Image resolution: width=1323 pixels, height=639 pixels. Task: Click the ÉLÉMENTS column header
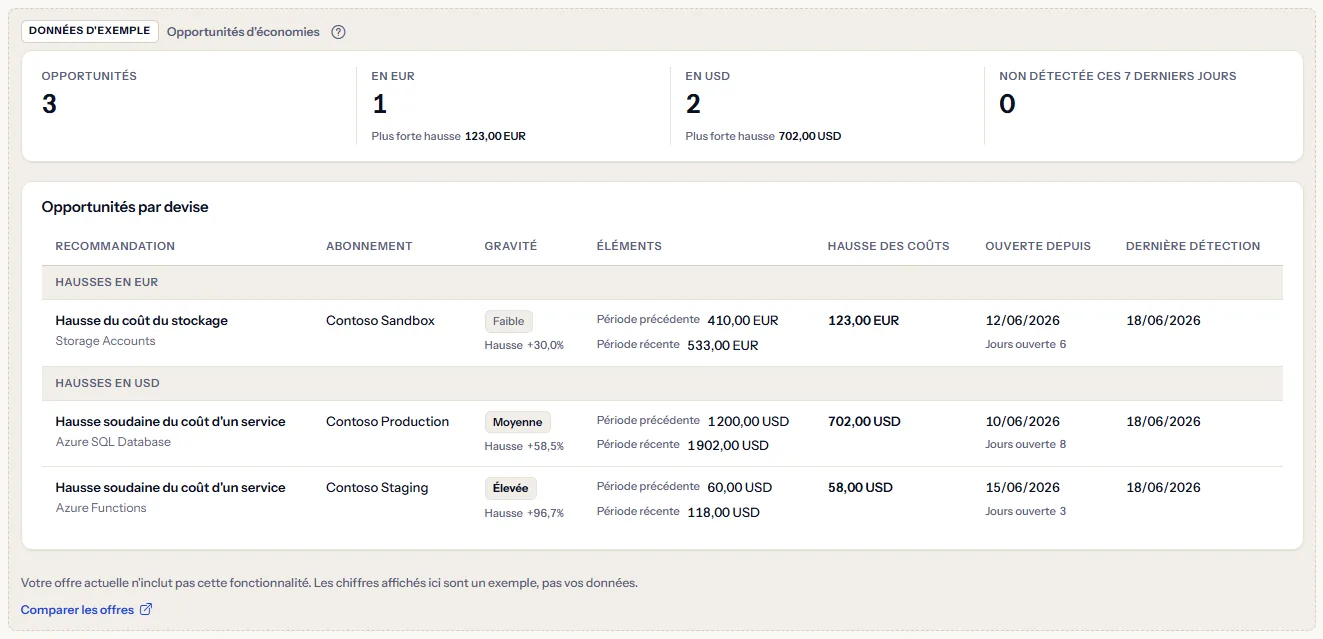[x=629, y=246]
